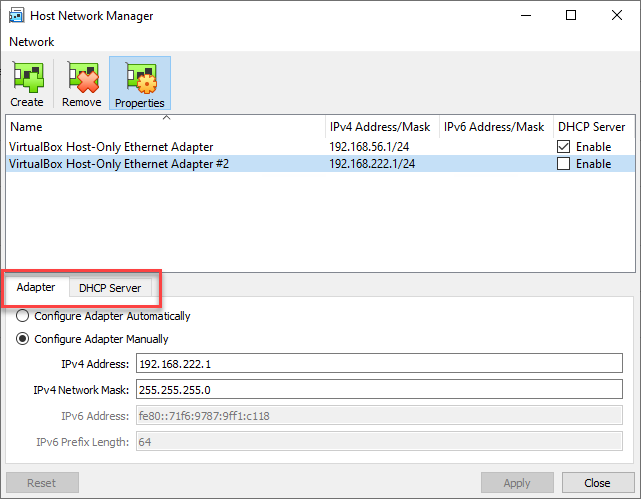Click the 192.168.222.1/24 address cell

point(372,164)
